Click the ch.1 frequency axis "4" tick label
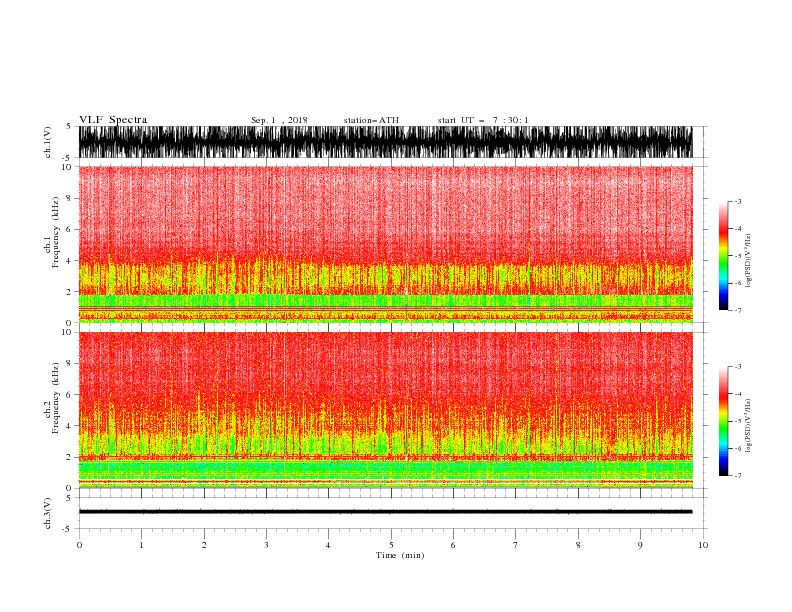This screenshot has height=612, width=792. 70,261
